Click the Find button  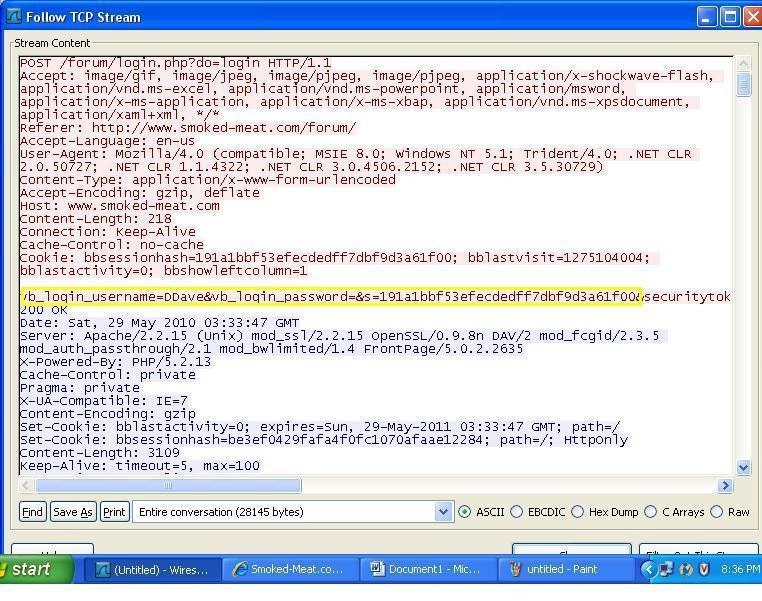(32, 512)
